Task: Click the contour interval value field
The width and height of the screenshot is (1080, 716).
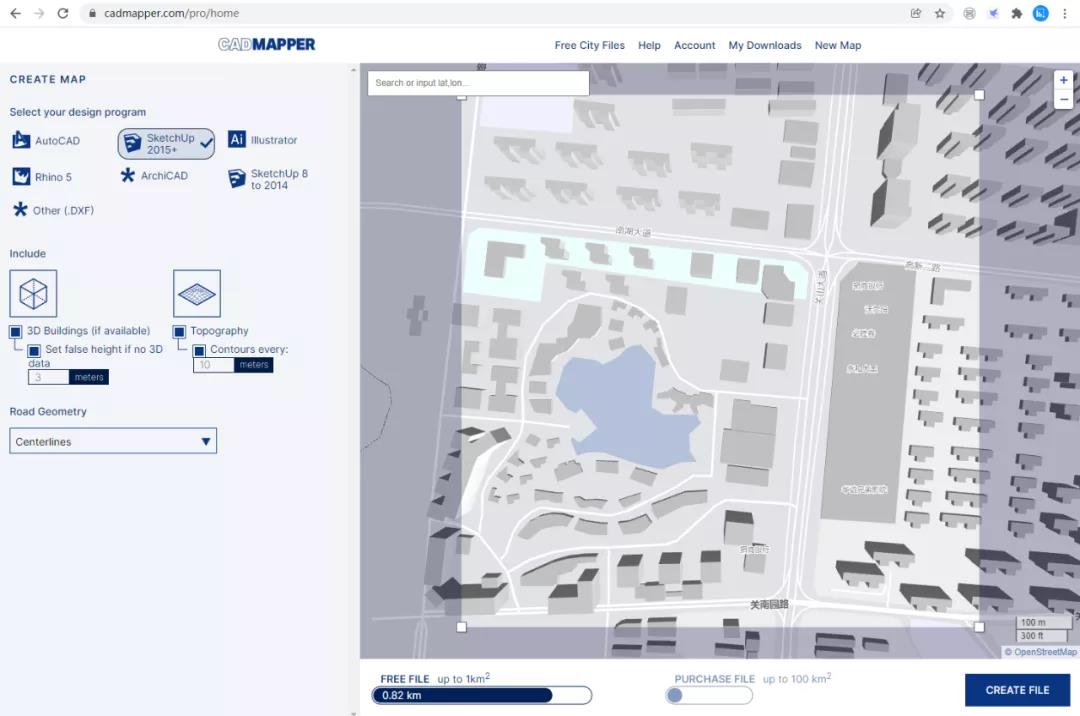Action: (x=214, y=365)
